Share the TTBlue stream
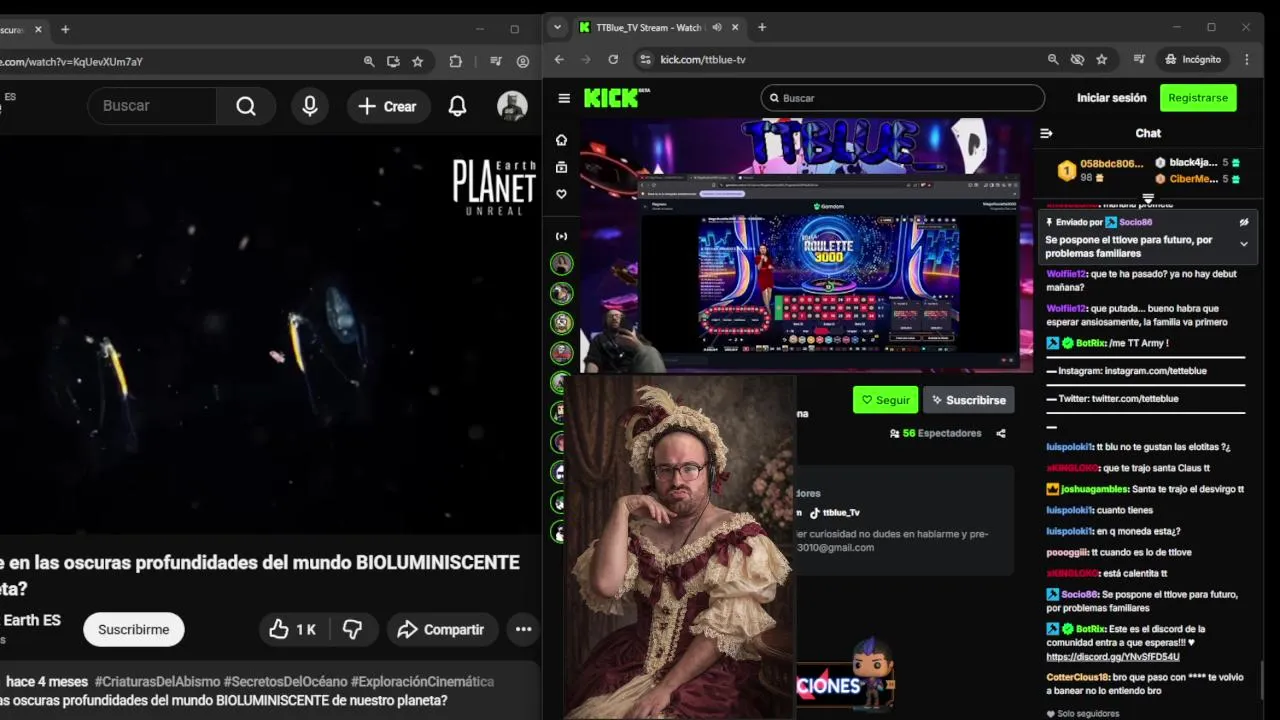Viewport: 1280px width, 720px height. click(x=1001, y=434)
